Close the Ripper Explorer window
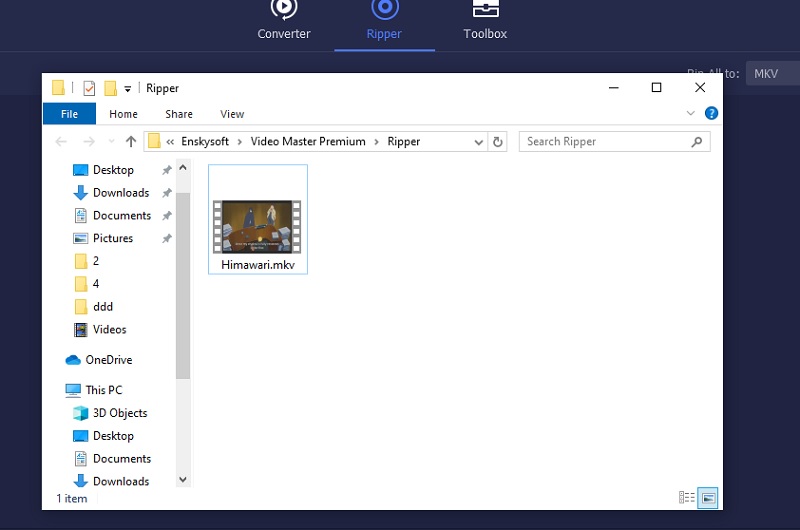This screenshot has height=530, width=800. (700, 88)
